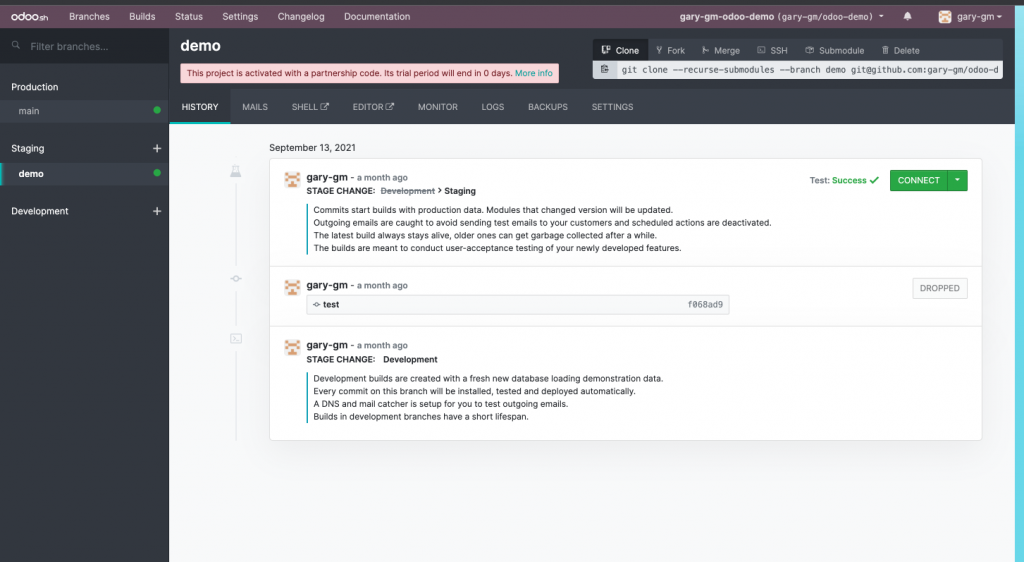This screenshot has width=1024, height=562.
Task: Open the Branches menu
Action: [89, 16]
